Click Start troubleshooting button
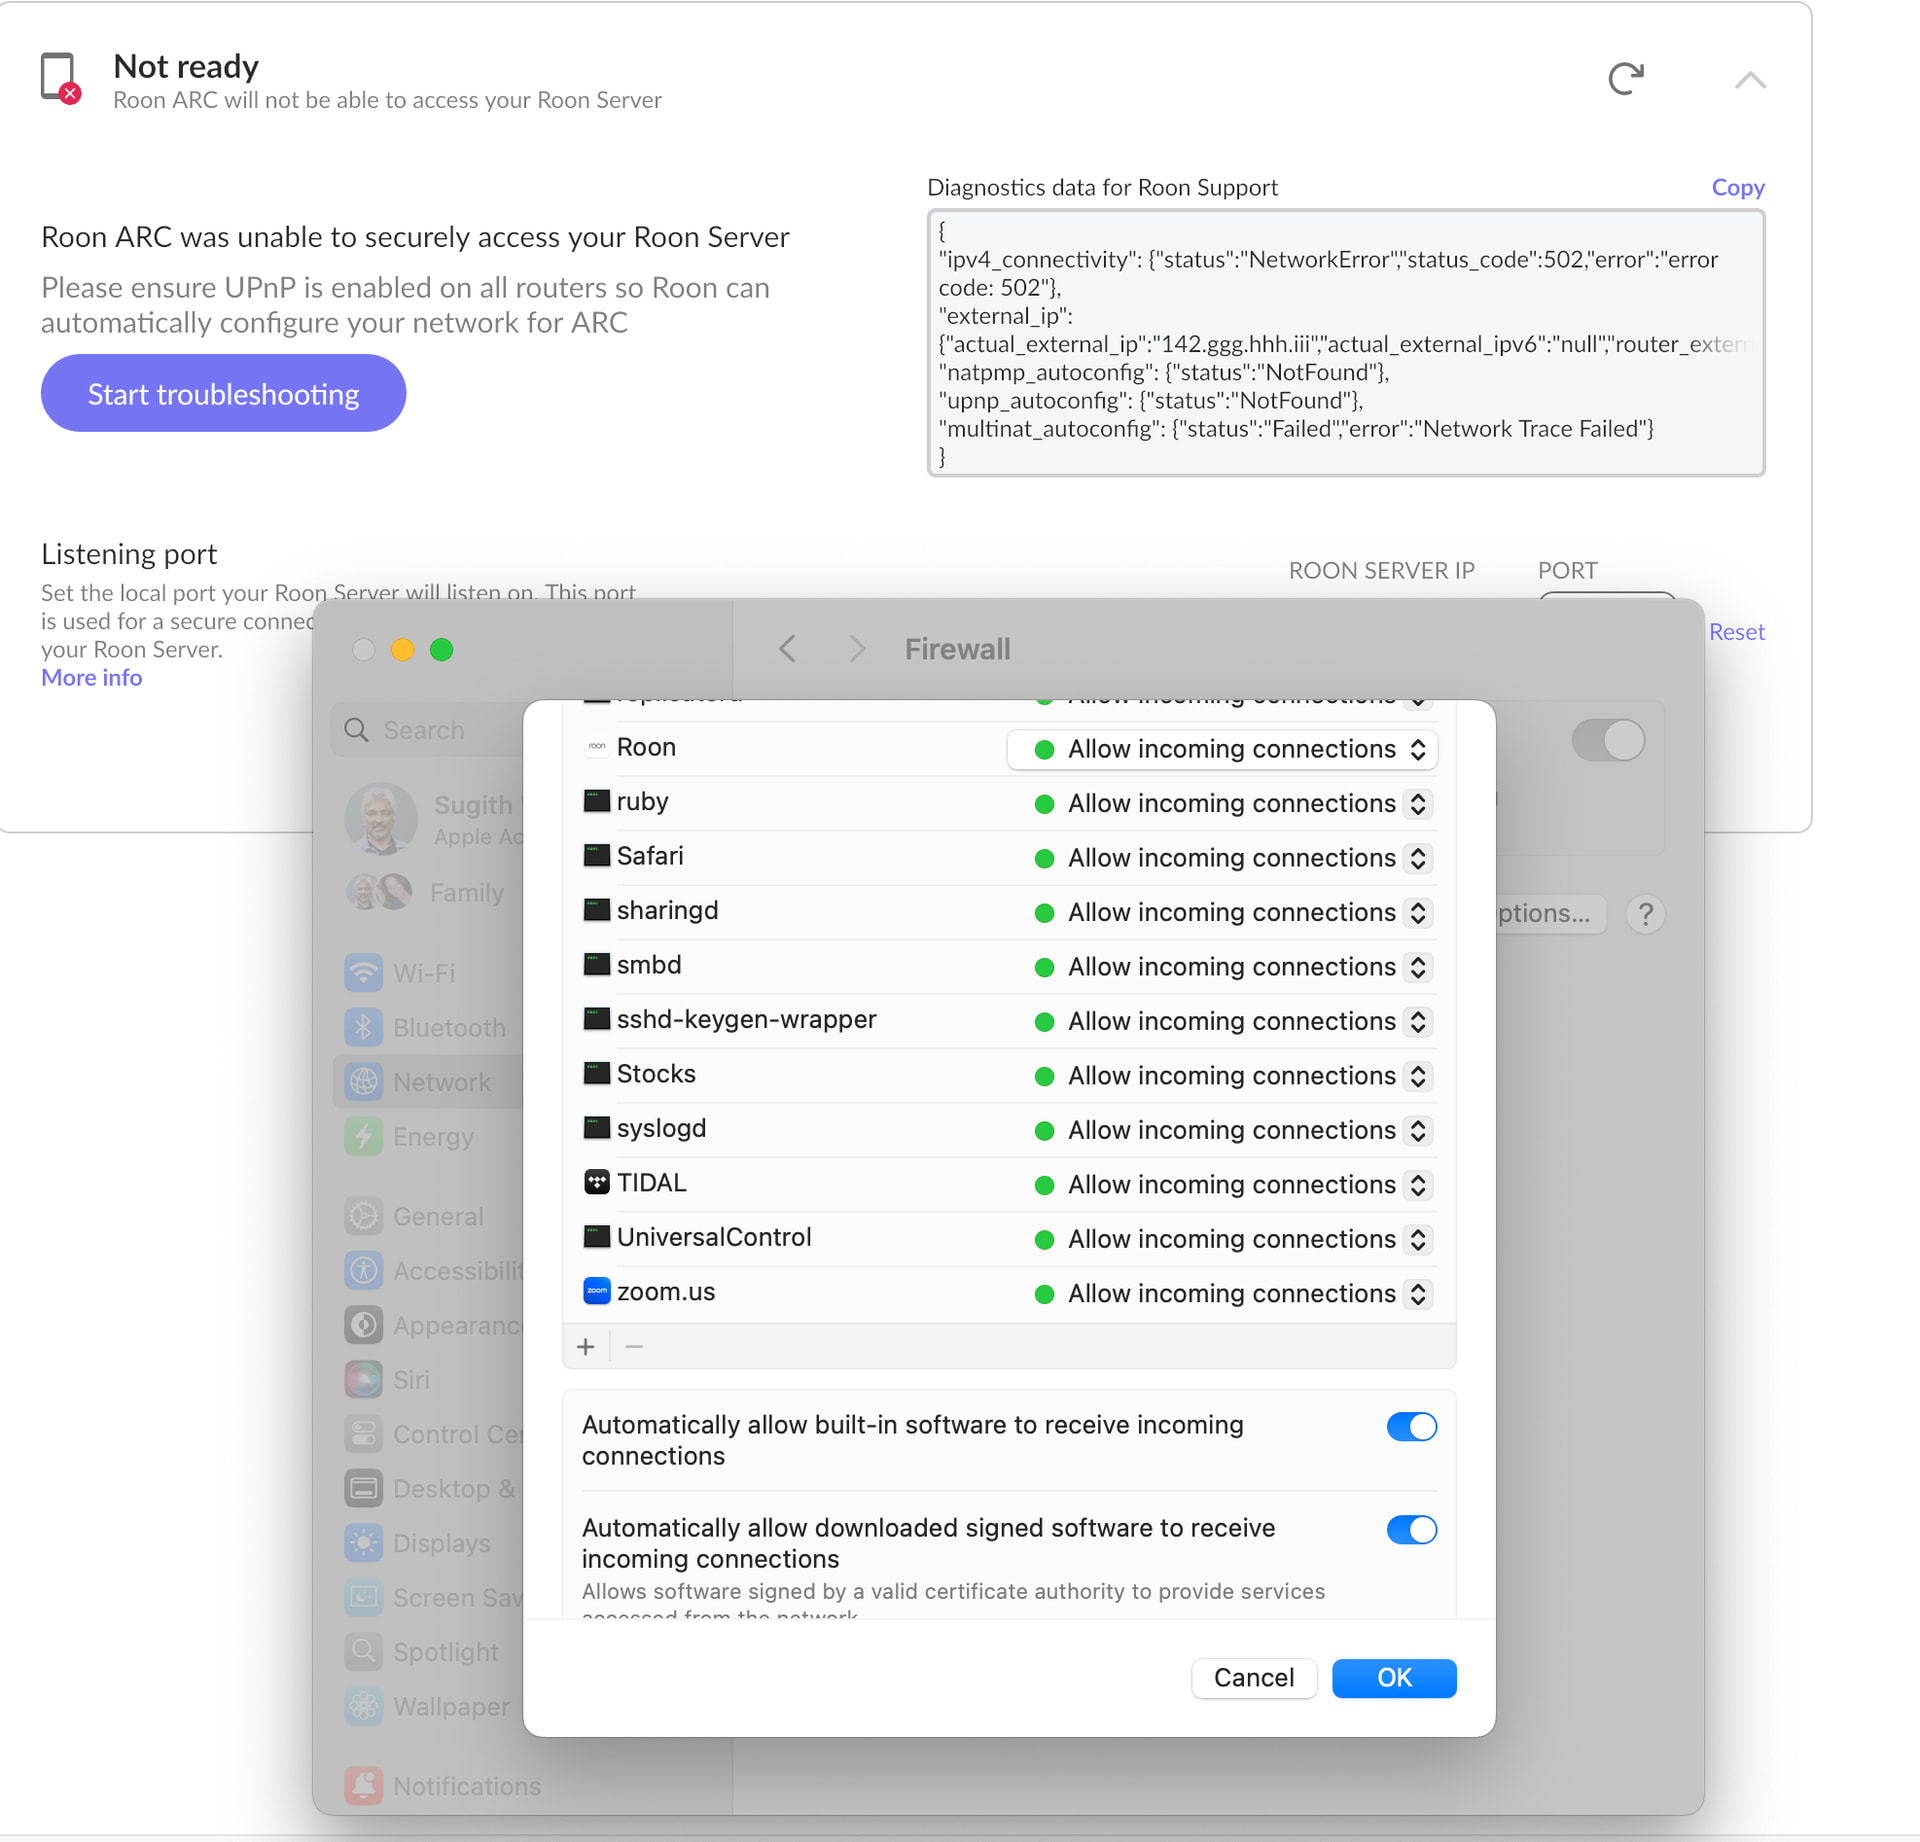The height and width of the screenshot is (1842, 1920). tap(223, 393)
